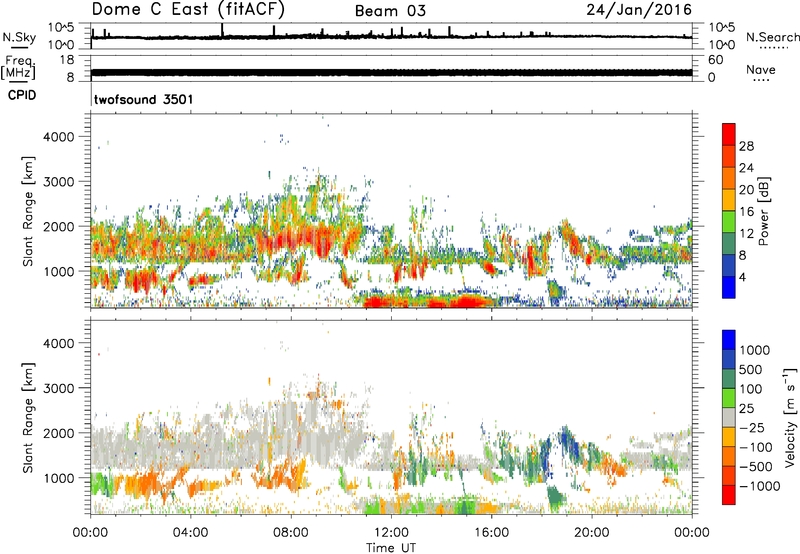
Task: Select the "N.Search" legend label
Action: click(772, 37)
